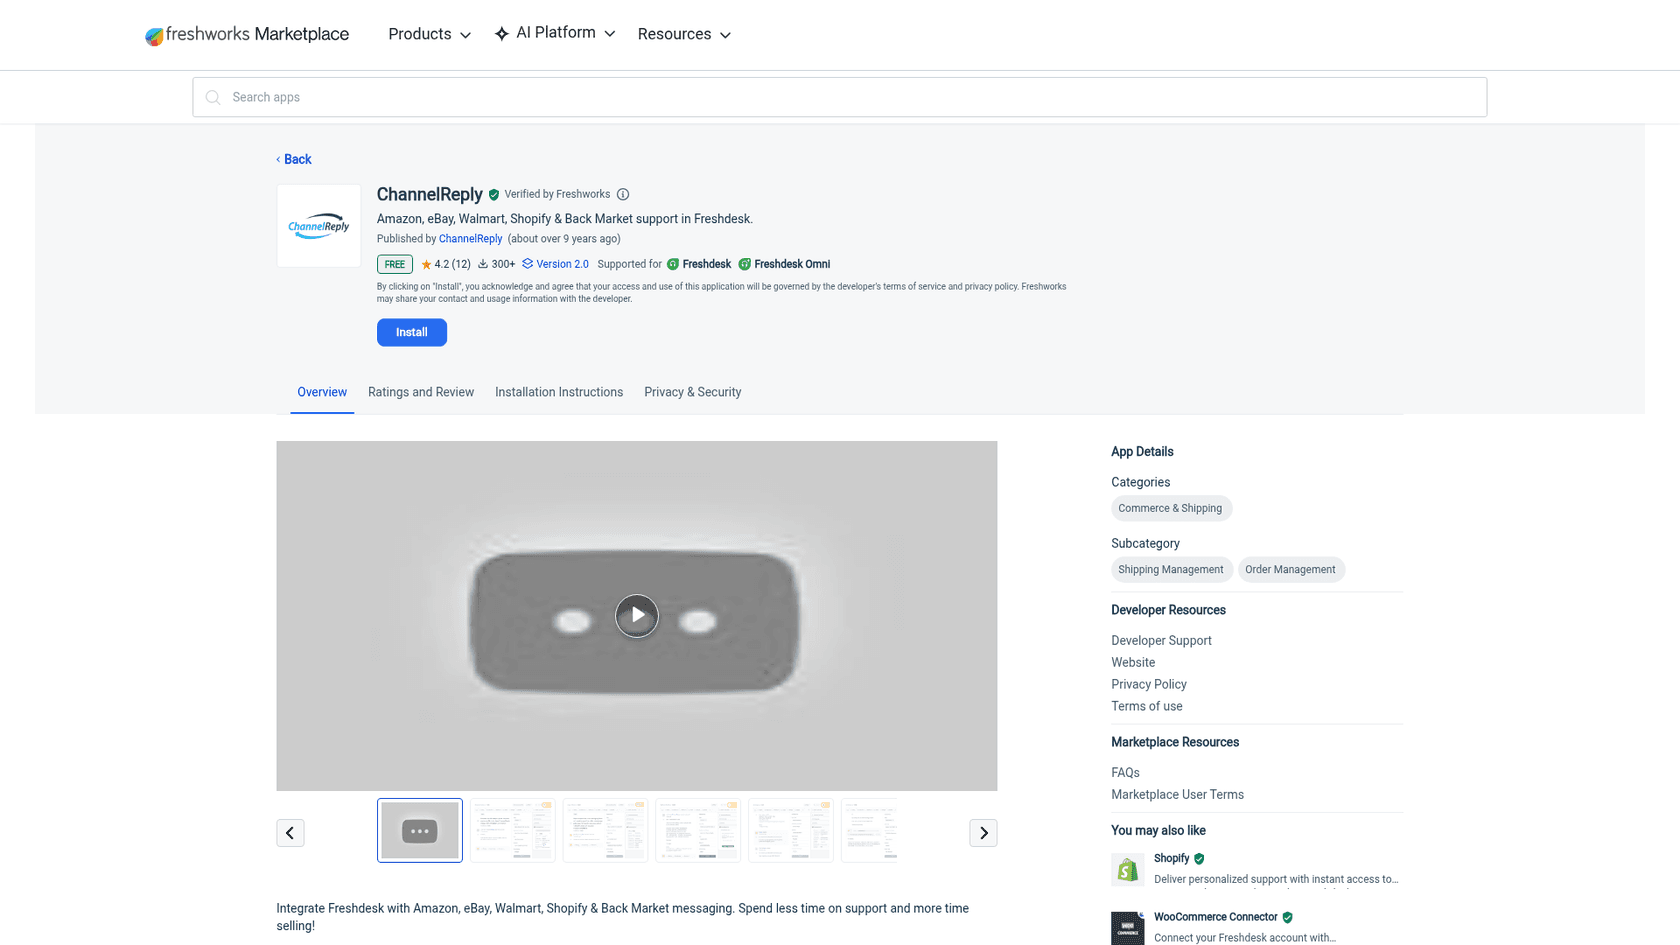Click the Shipping Management subcategory tag
The height and width of the screenshot is (945, 1680).
pos(1171,570)
